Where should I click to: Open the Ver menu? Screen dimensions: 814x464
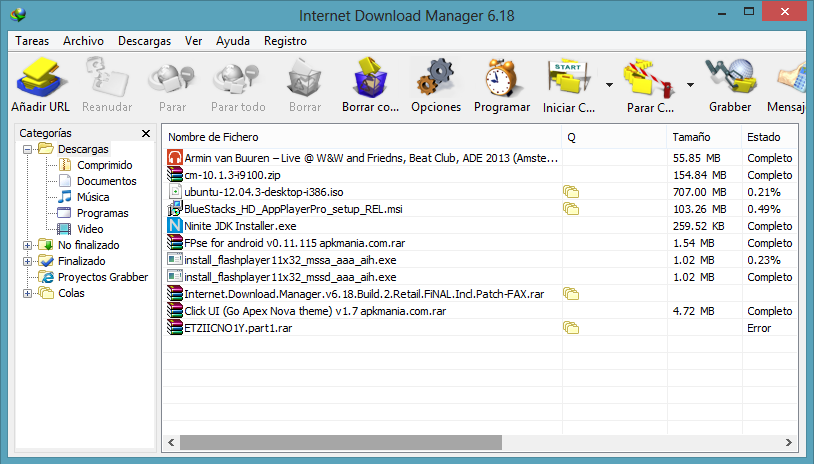194,41
